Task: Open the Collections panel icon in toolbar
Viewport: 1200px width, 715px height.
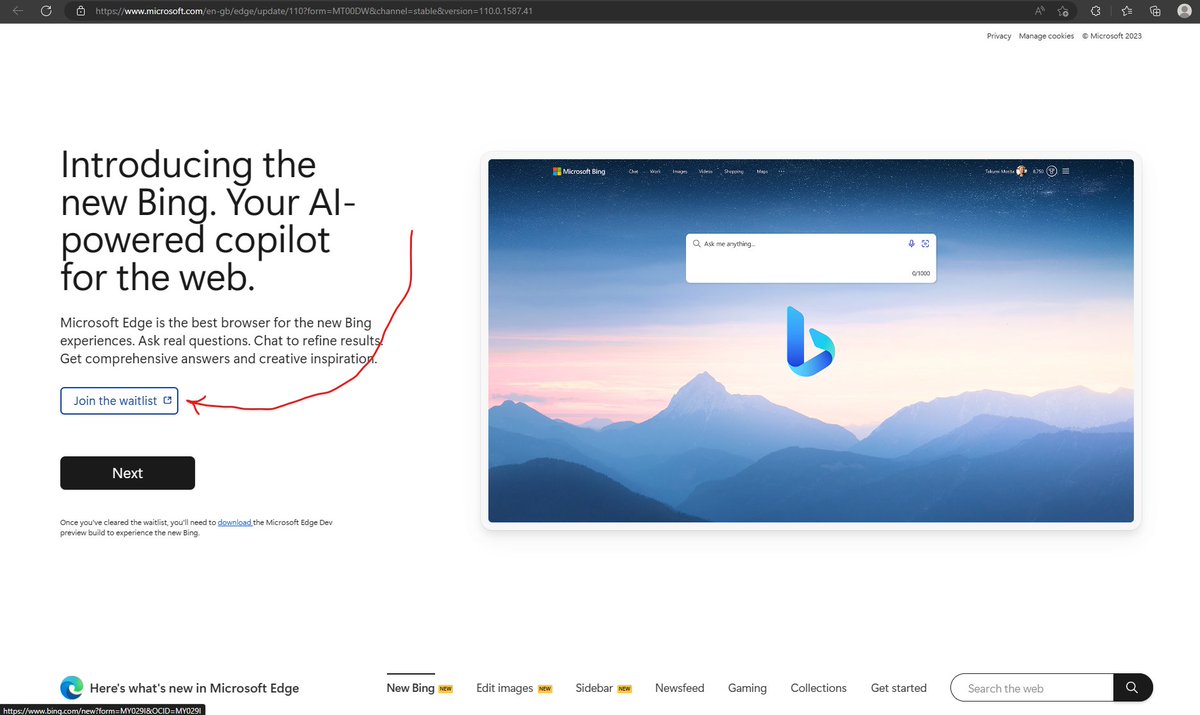Action: pos(1155,10)
